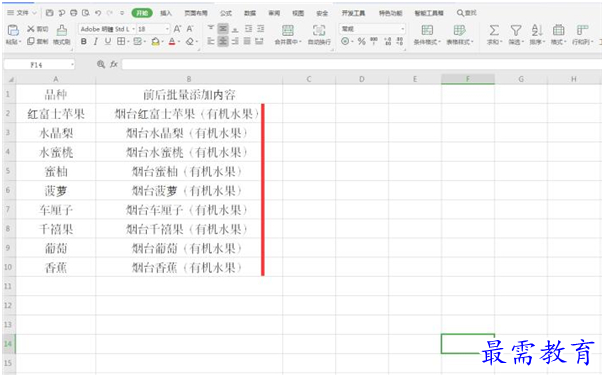The image size is (603, 384).
Task: Click the 筛选 filter funnel icon
Action: tap(516, 30)
